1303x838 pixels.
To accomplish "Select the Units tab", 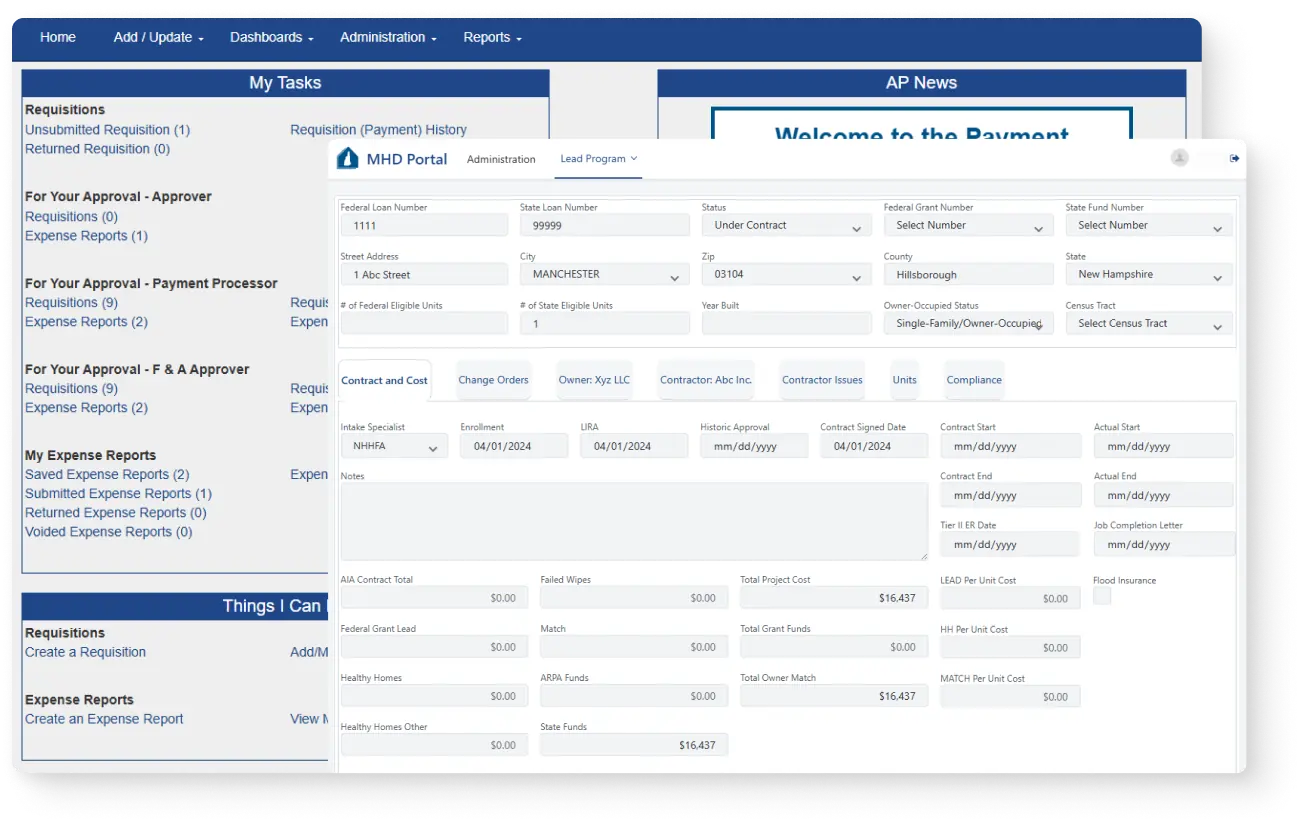I will point(903,379).
